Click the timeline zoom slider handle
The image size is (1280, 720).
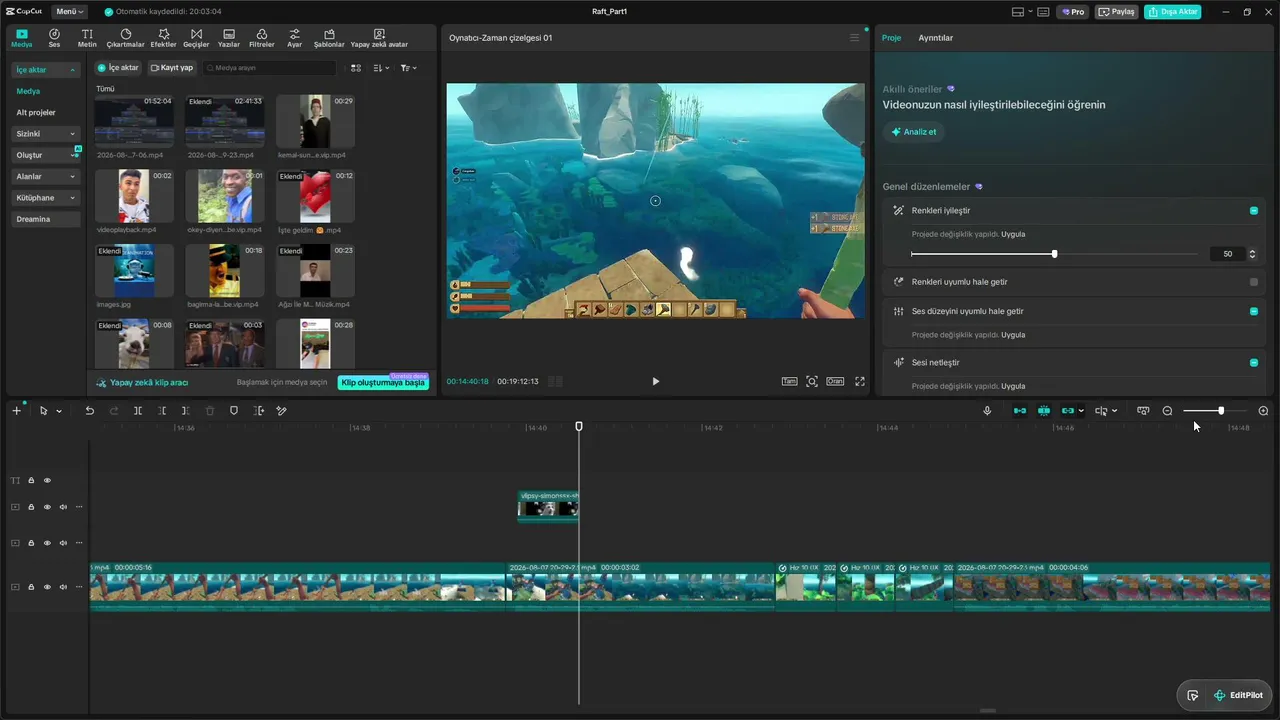pos(1221,411)
